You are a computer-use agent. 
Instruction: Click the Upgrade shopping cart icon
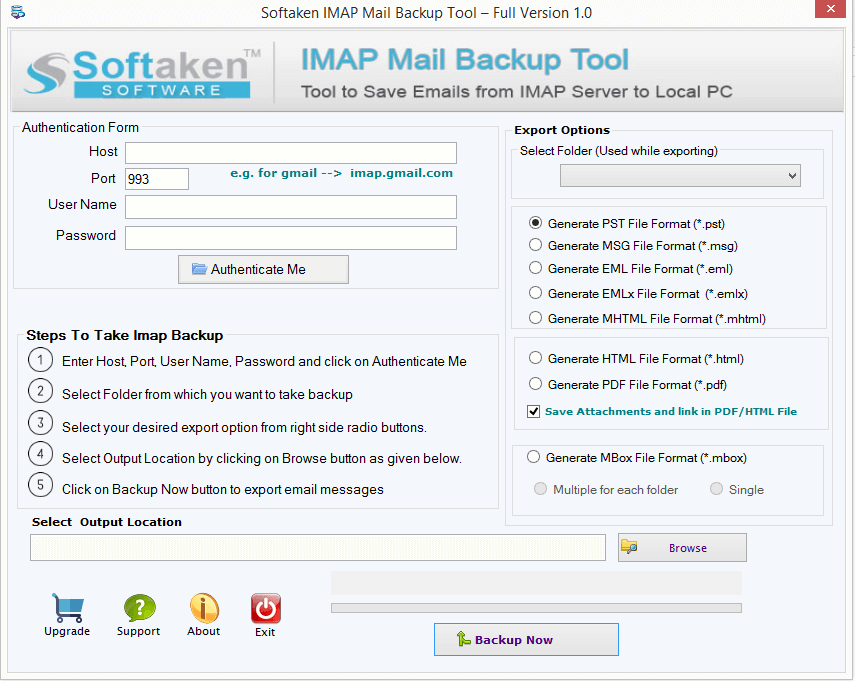(67, 604)
